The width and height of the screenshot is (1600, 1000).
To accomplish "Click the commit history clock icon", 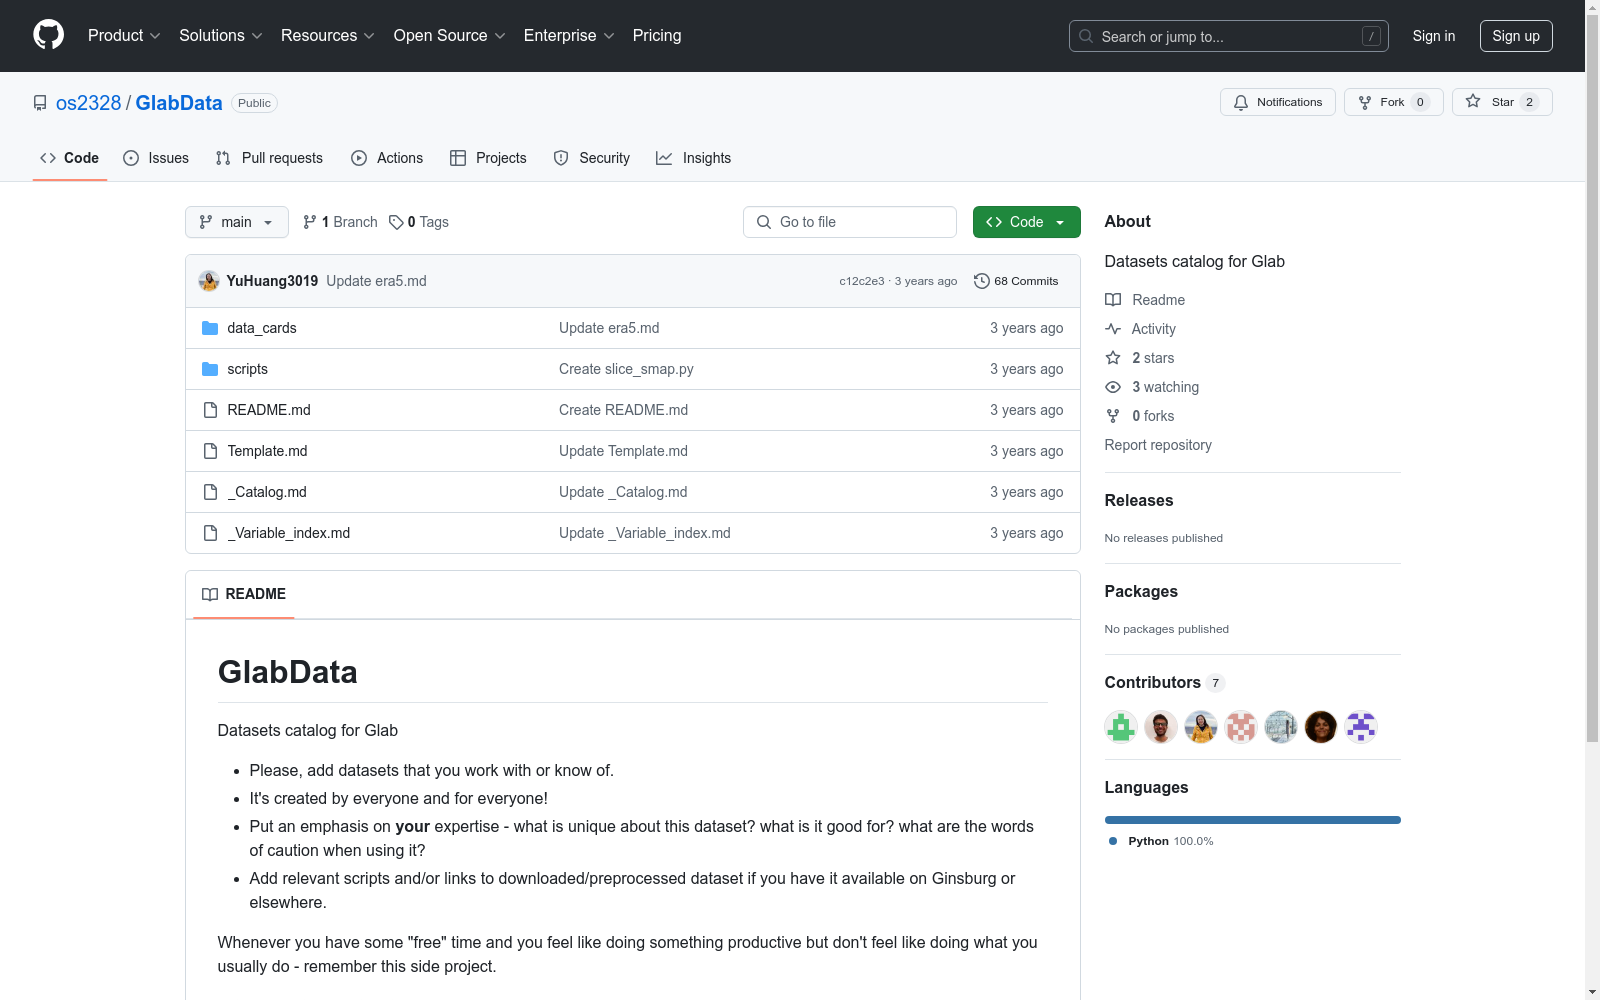I will pos(982,281).
